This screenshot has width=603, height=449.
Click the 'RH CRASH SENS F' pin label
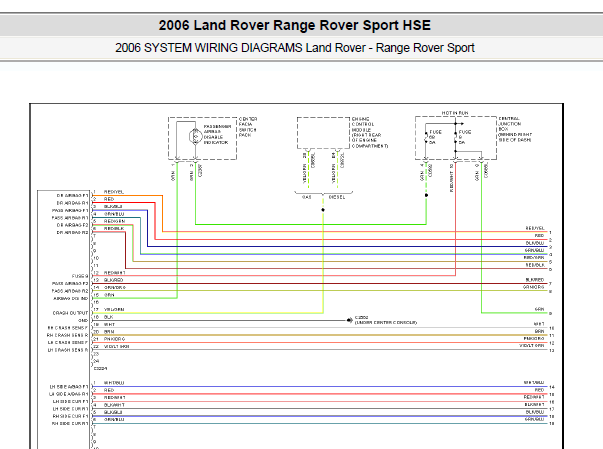68,328
